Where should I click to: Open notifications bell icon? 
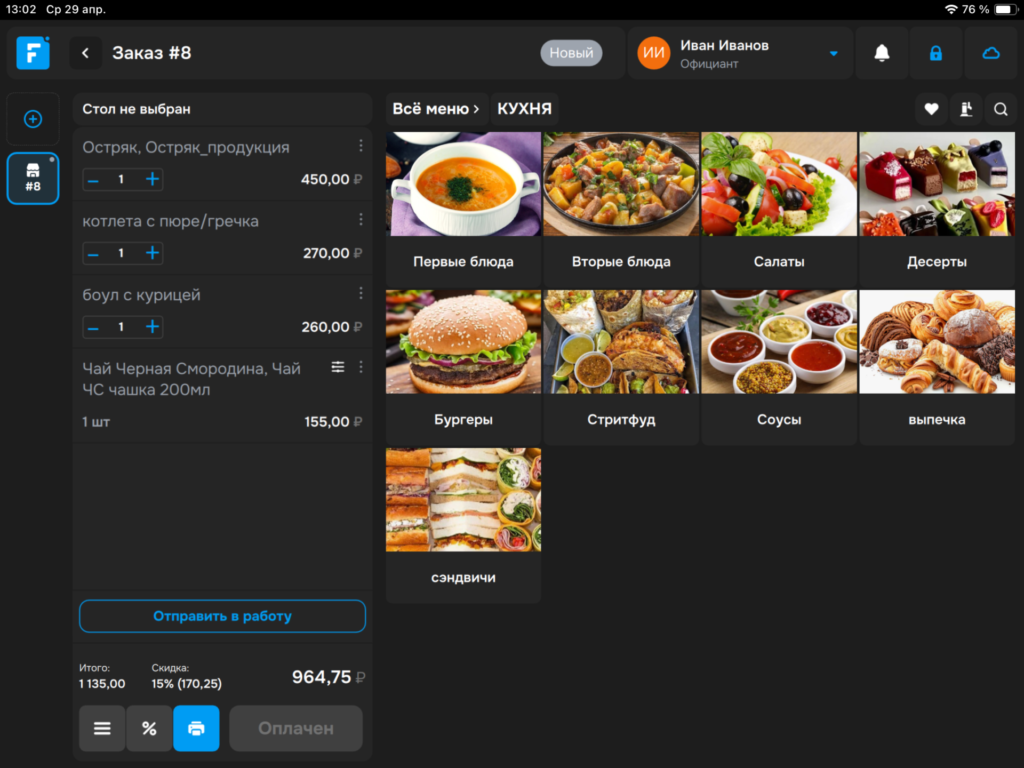882,53
